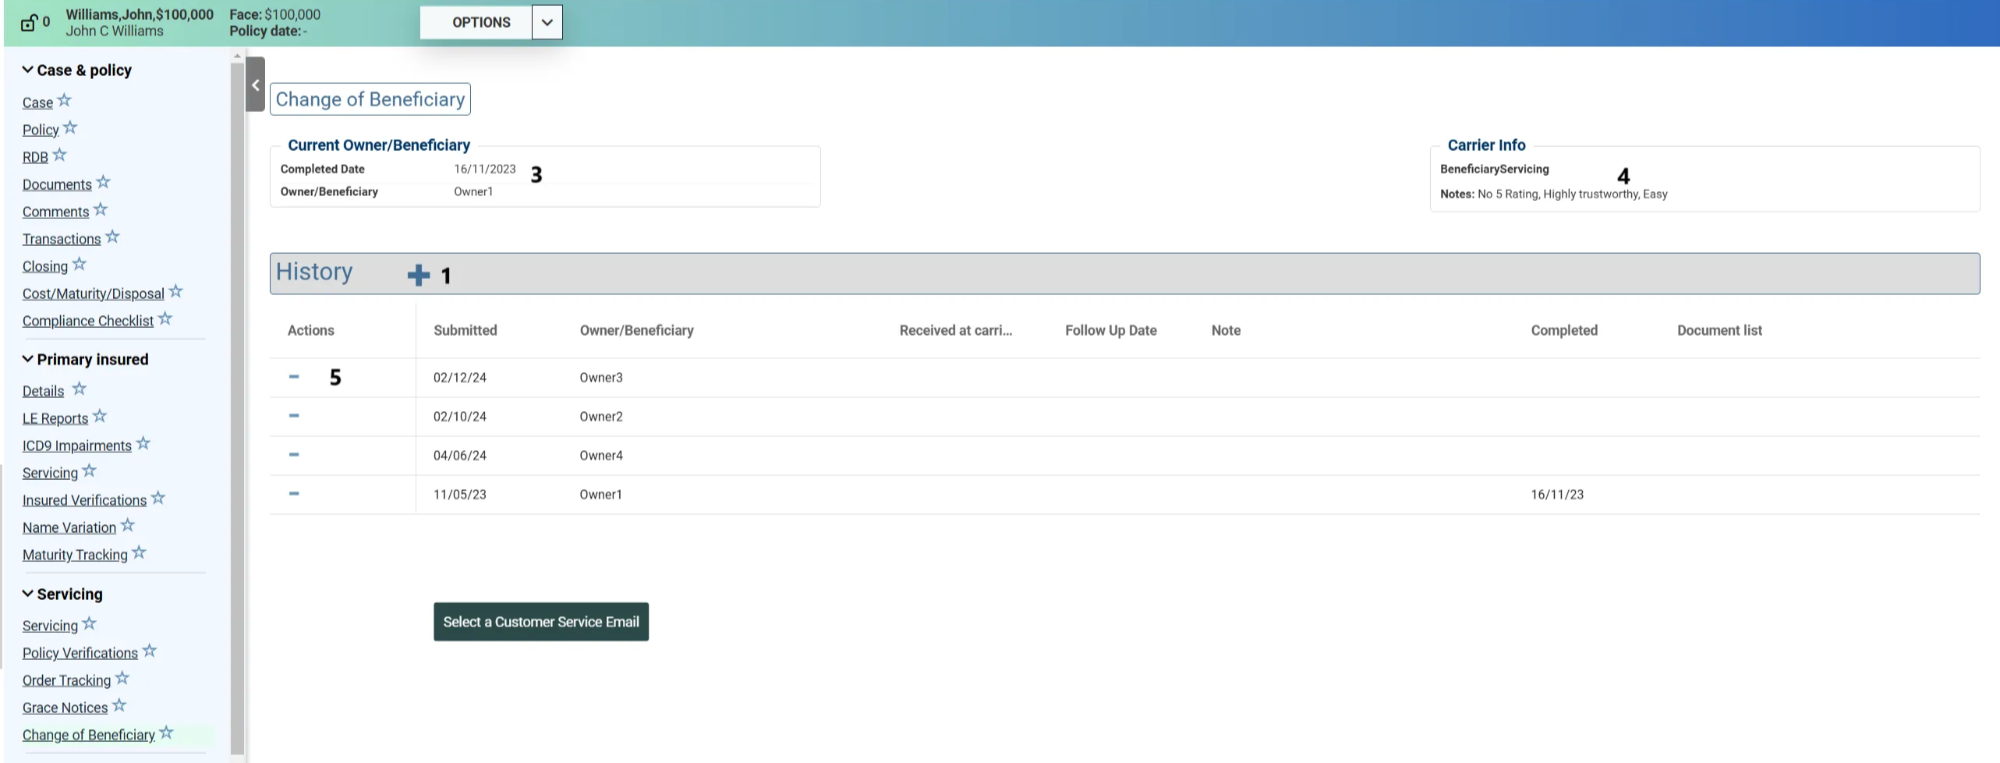Collapse the Servicing section in the sidebar

pyautogui.click(x=28, y=594)
